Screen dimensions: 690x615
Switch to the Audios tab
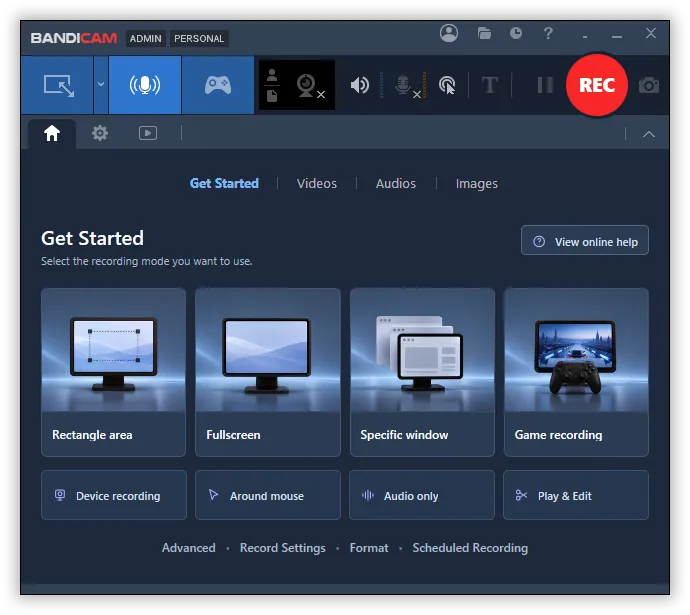point(396,183)
